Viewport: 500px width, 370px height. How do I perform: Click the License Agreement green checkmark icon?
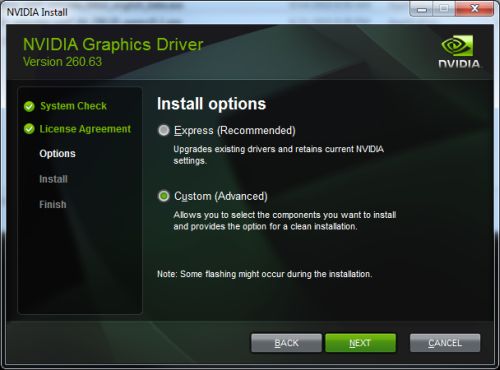coord(29,129)
